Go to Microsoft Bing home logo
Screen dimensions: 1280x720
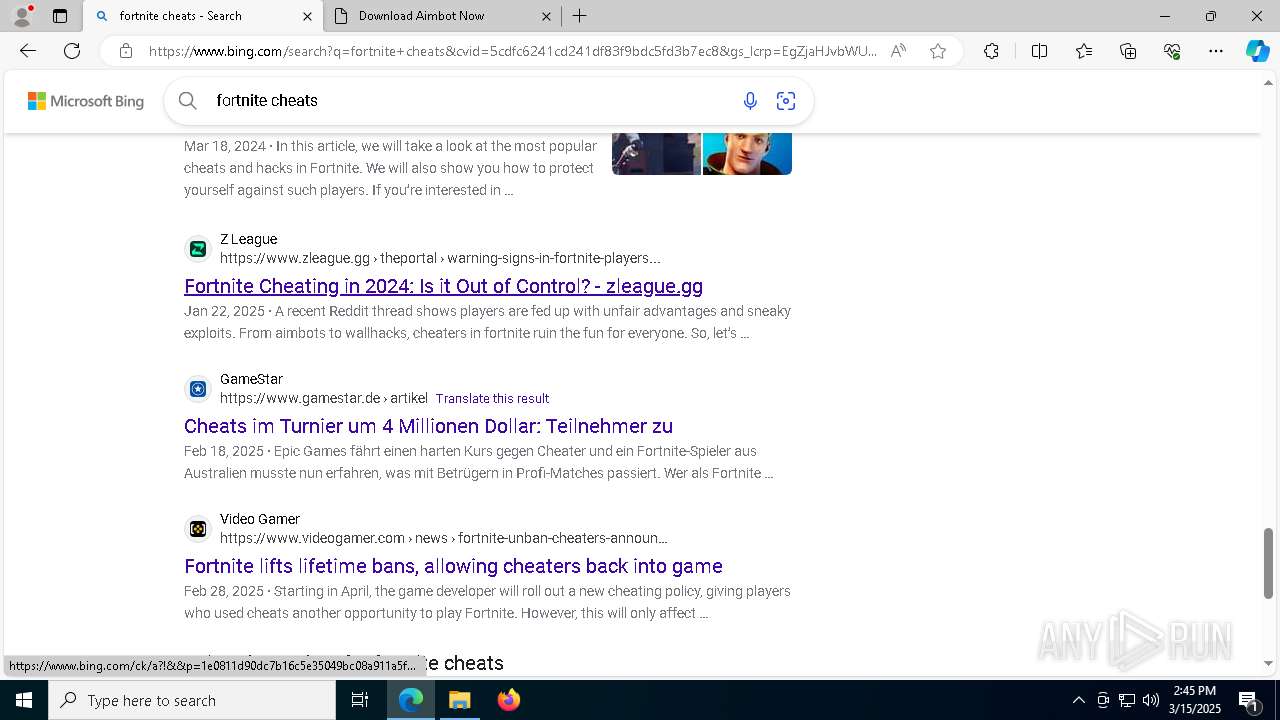pos(86,101)
